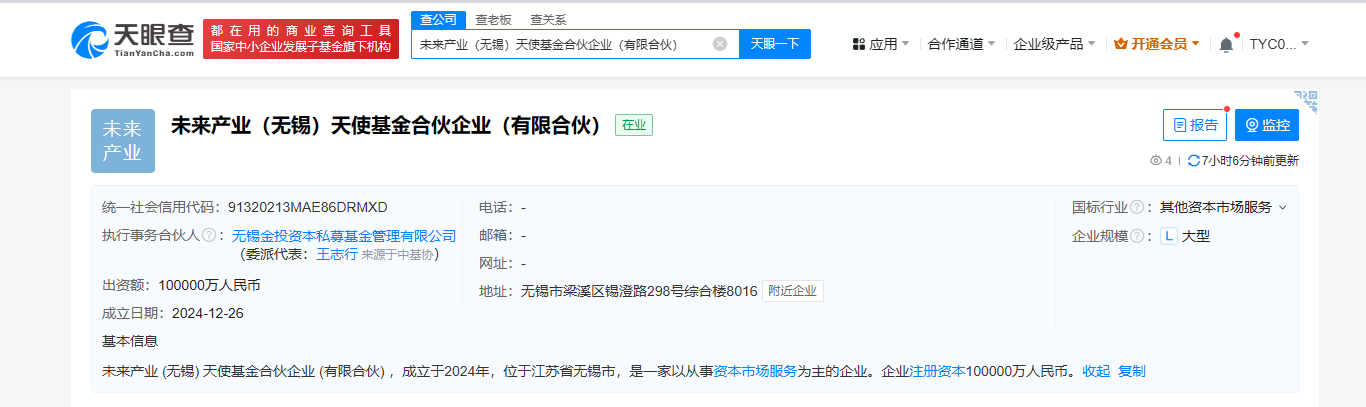The width and height of the screenshot is (1366, 407).
Task: Click the 大型 enterprise scale text
Action: click(1196, 236)
